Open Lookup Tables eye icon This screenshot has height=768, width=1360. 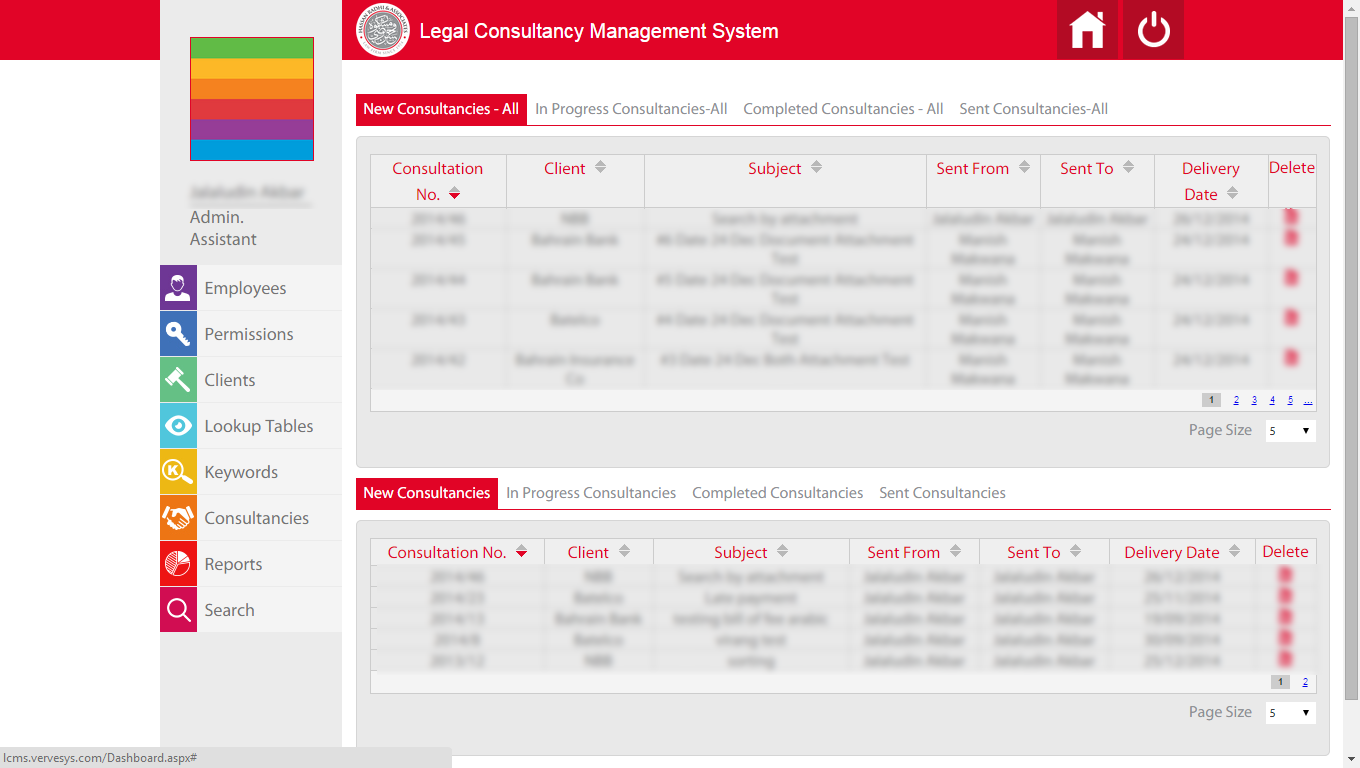coord(179,426)
